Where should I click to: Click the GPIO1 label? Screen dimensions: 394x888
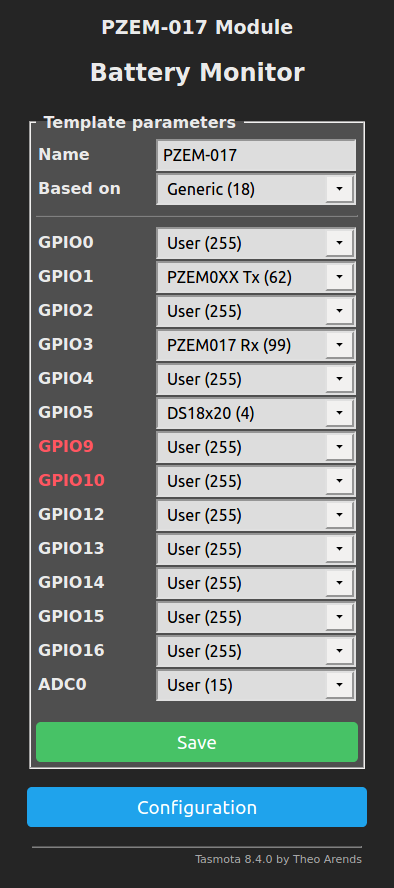(x=66, y=276)
